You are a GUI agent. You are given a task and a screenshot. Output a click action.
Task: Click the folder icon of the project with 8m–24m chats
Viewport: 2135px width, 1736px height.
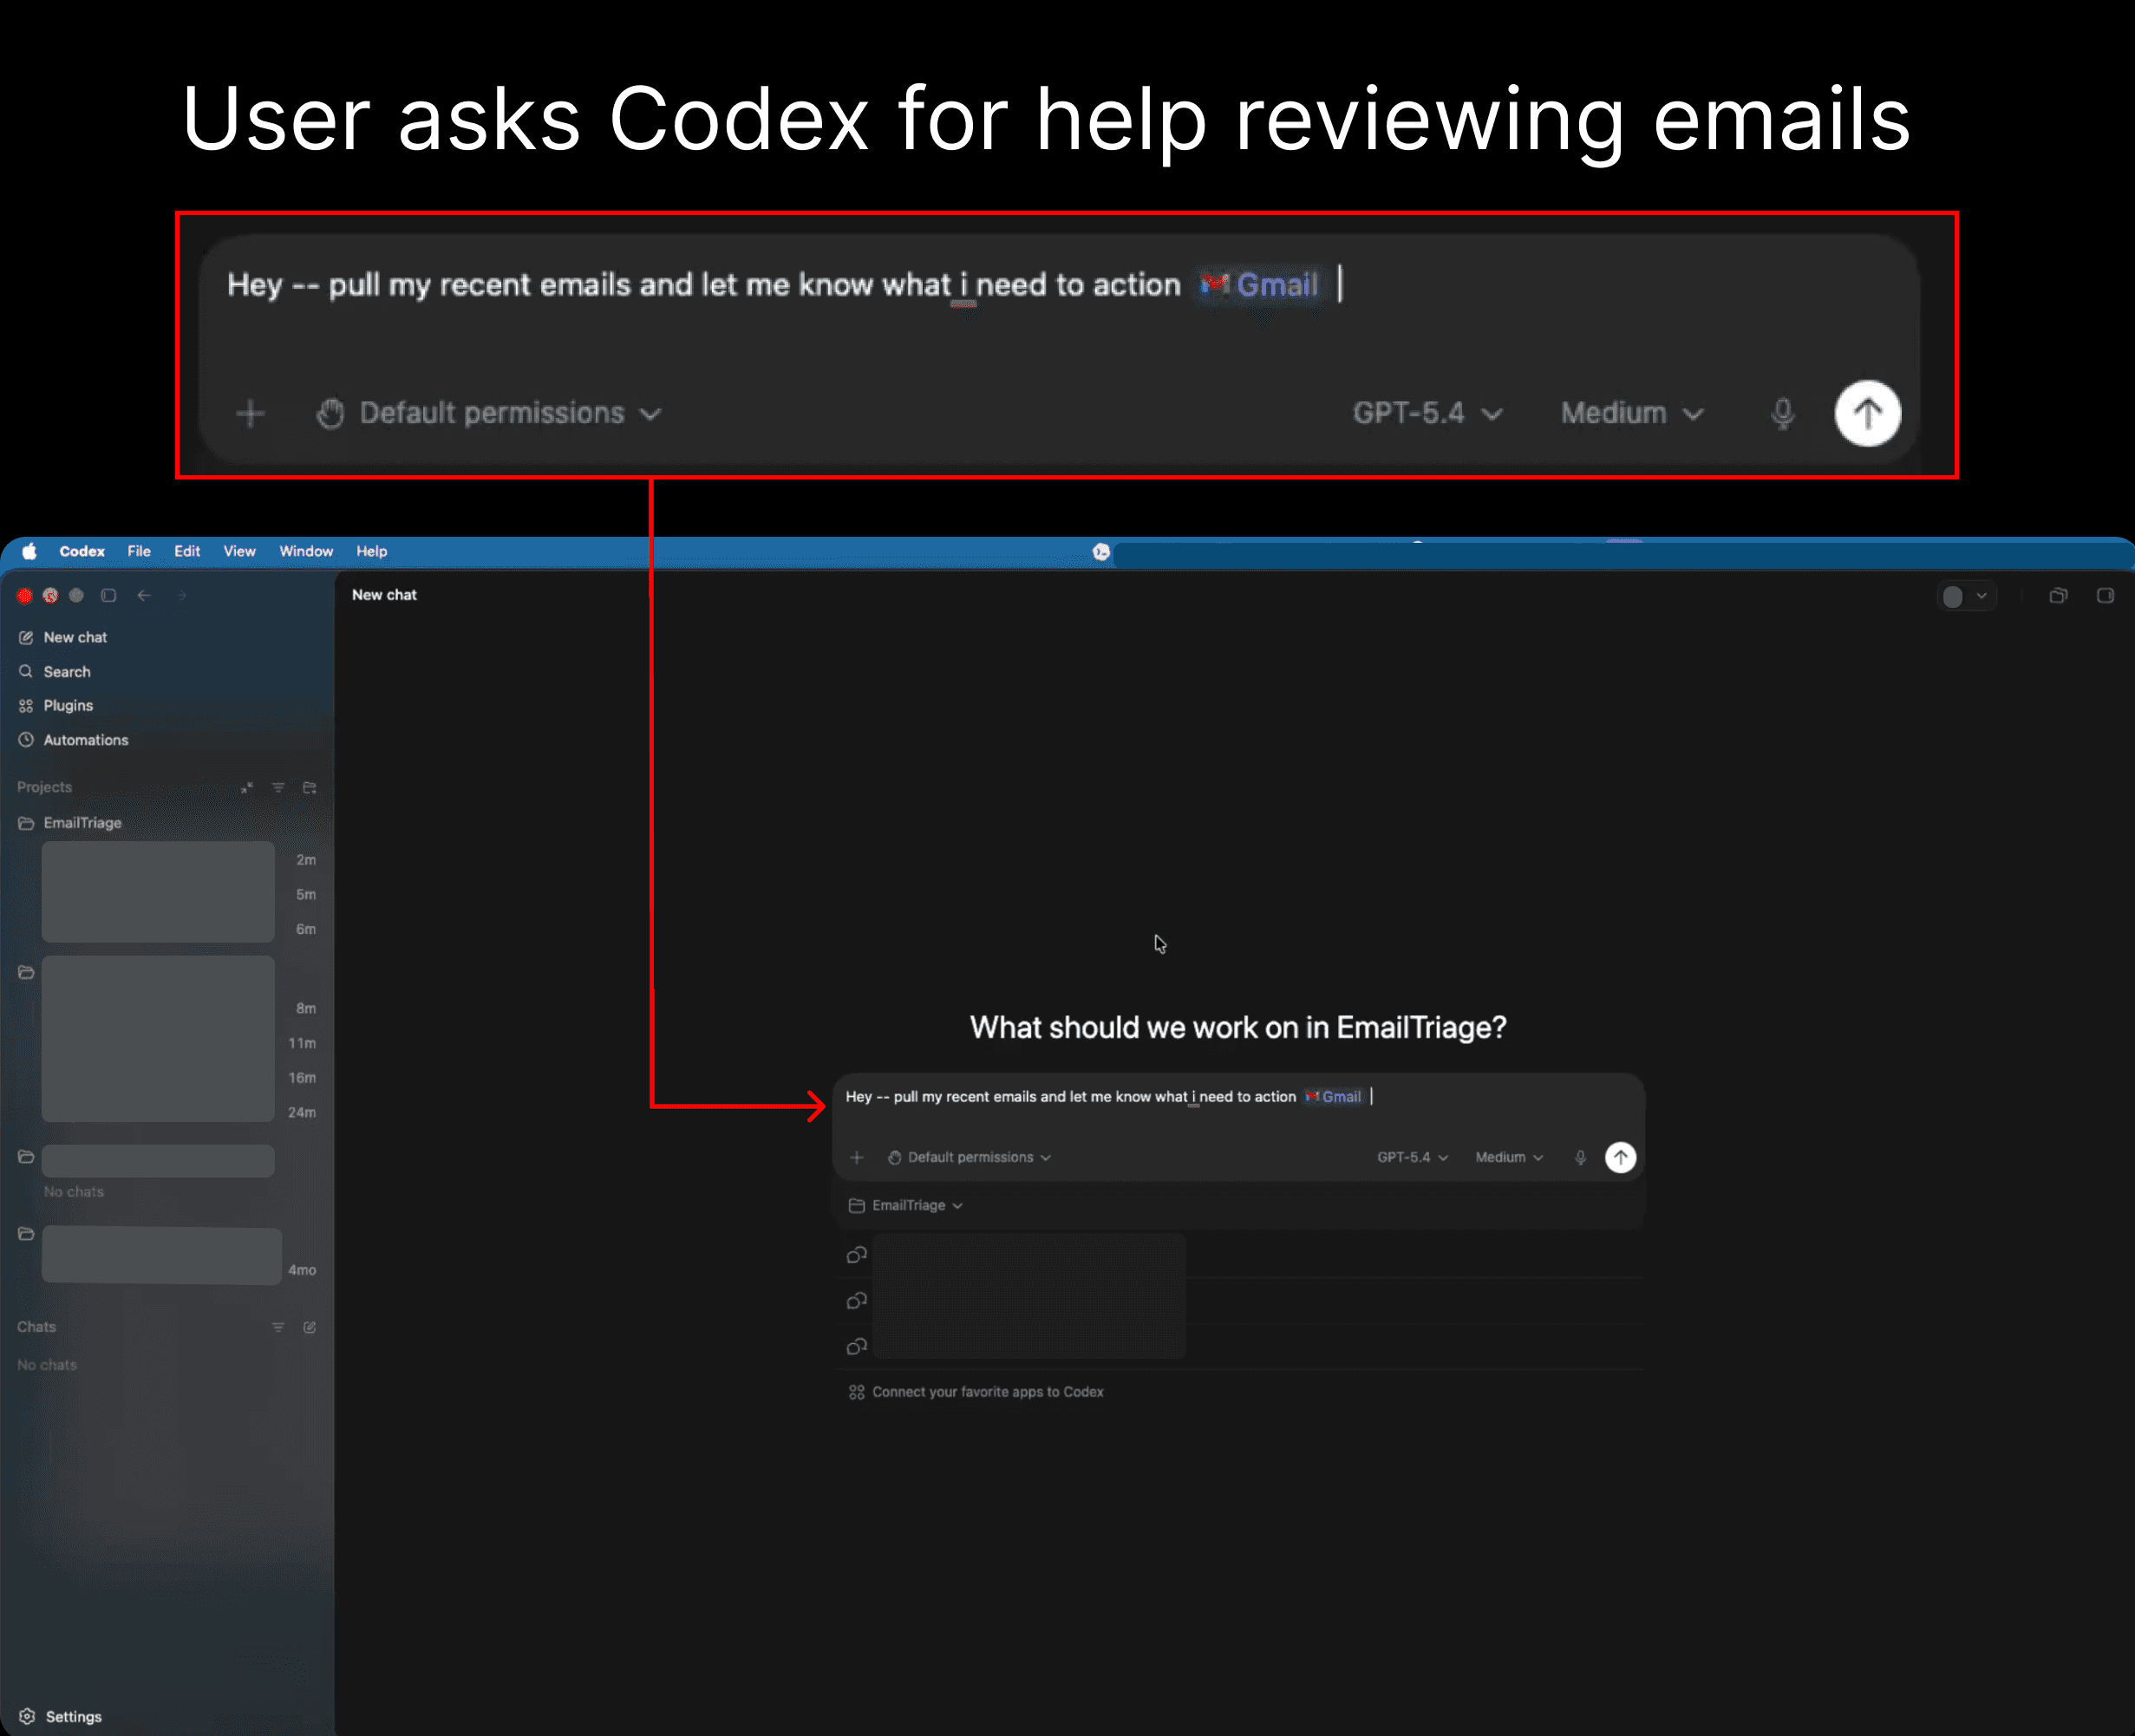[26, 972]
